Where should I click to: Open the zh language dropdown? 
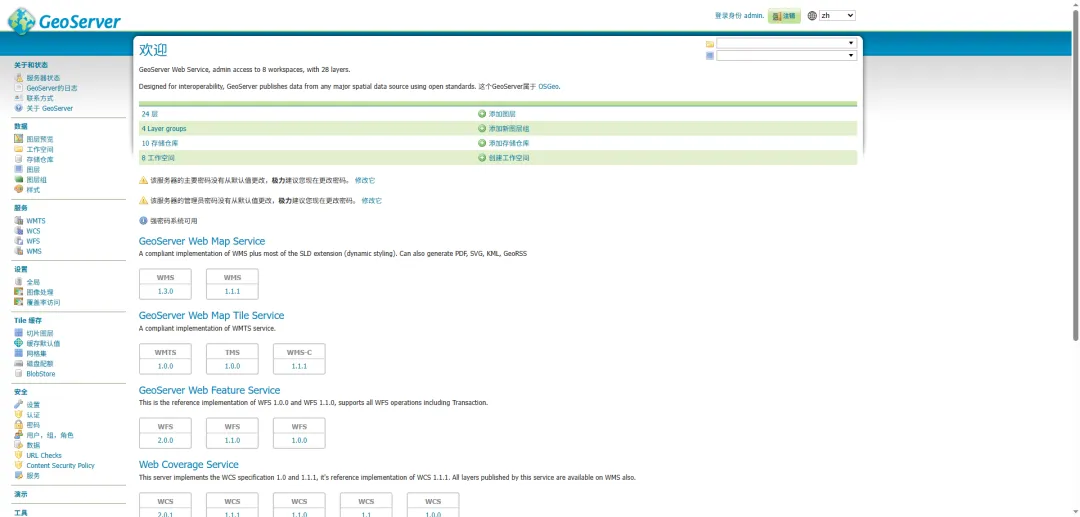pyautogui.click(x=837, y=15)
